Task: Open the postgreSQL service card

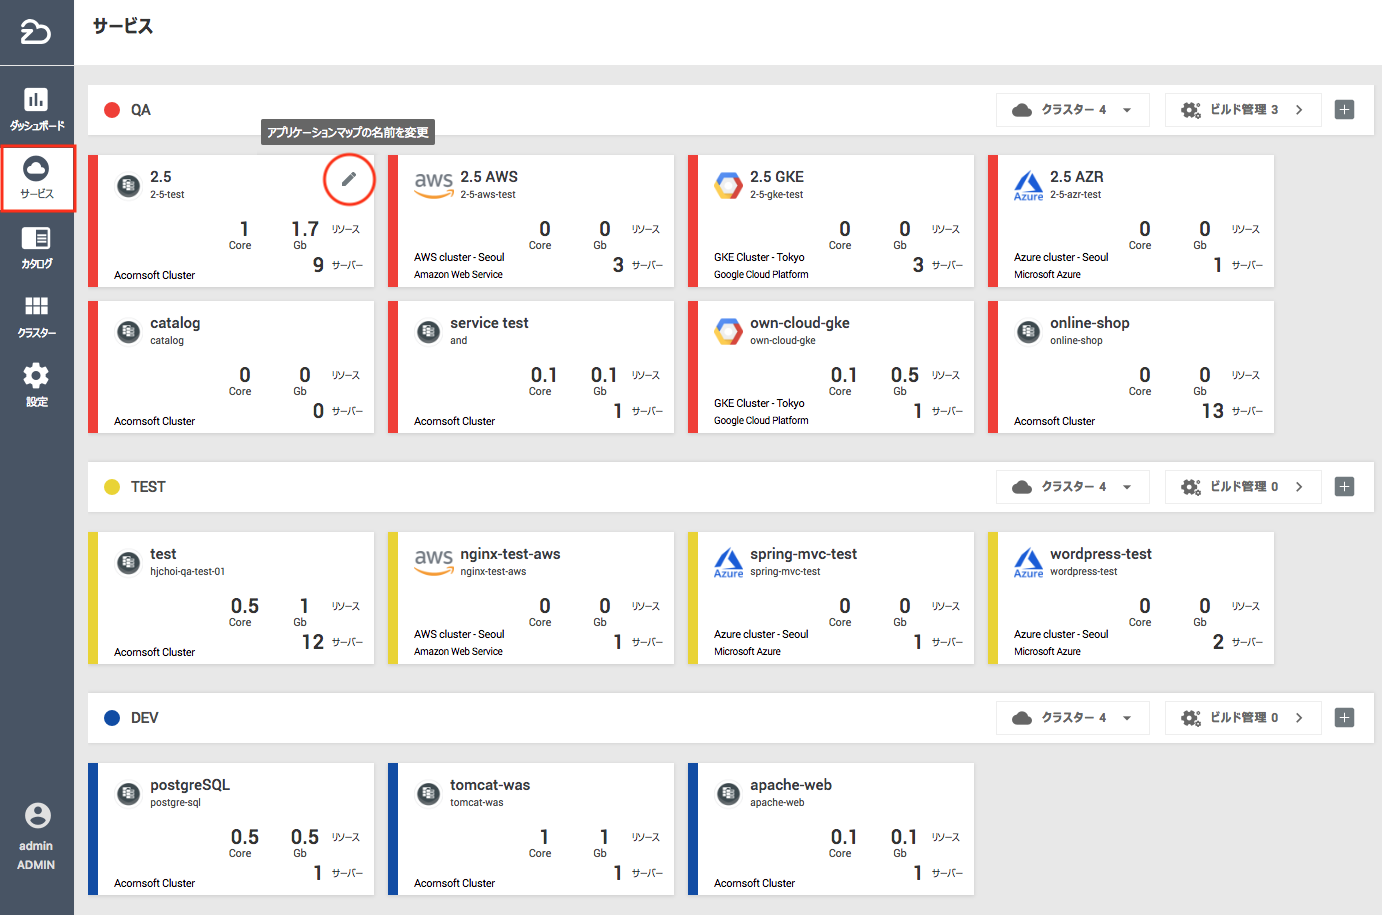Action: [232, 829]
